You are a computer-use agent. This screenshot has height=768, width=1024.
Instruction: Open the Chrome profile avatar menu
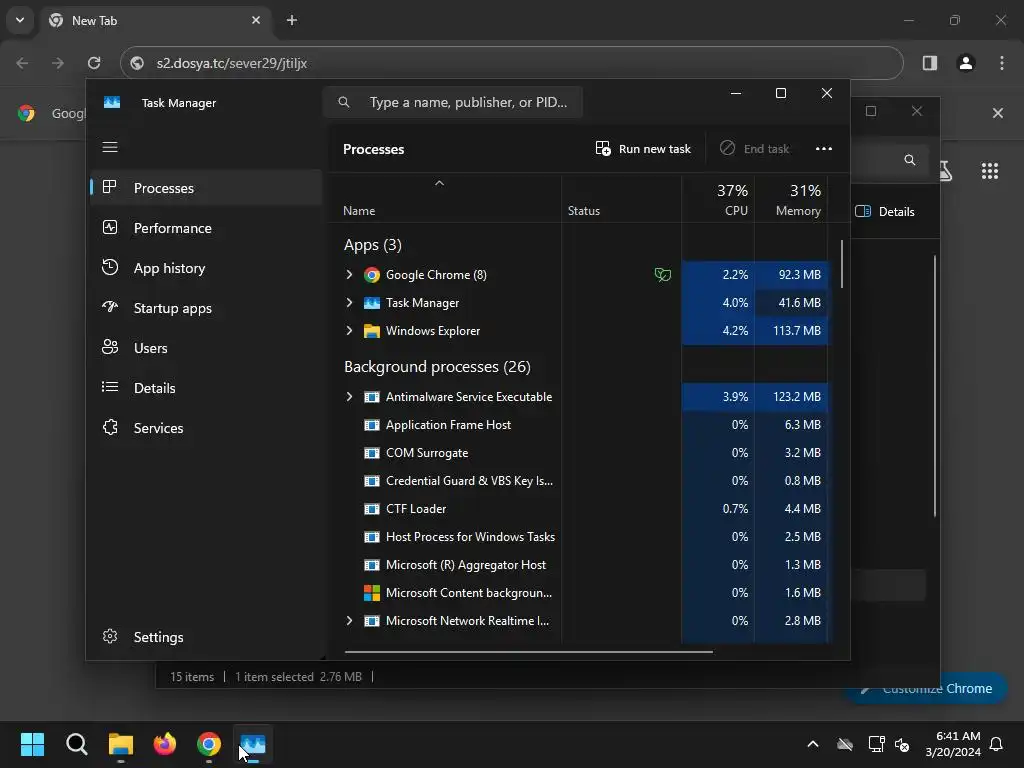[966, 63]
